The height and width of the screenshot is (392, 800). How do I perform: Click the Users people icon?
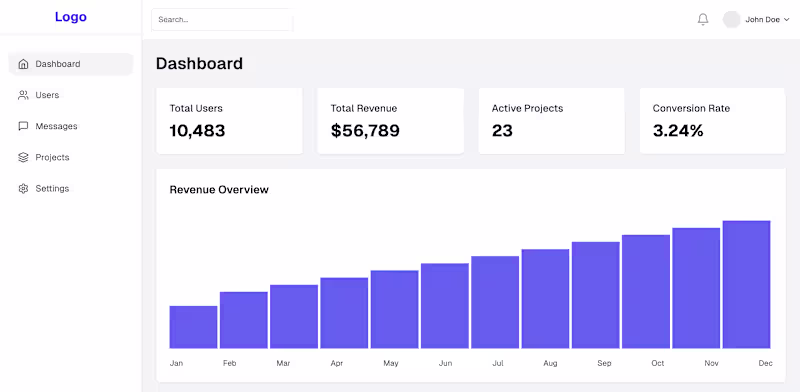click(x=23, y=95)
